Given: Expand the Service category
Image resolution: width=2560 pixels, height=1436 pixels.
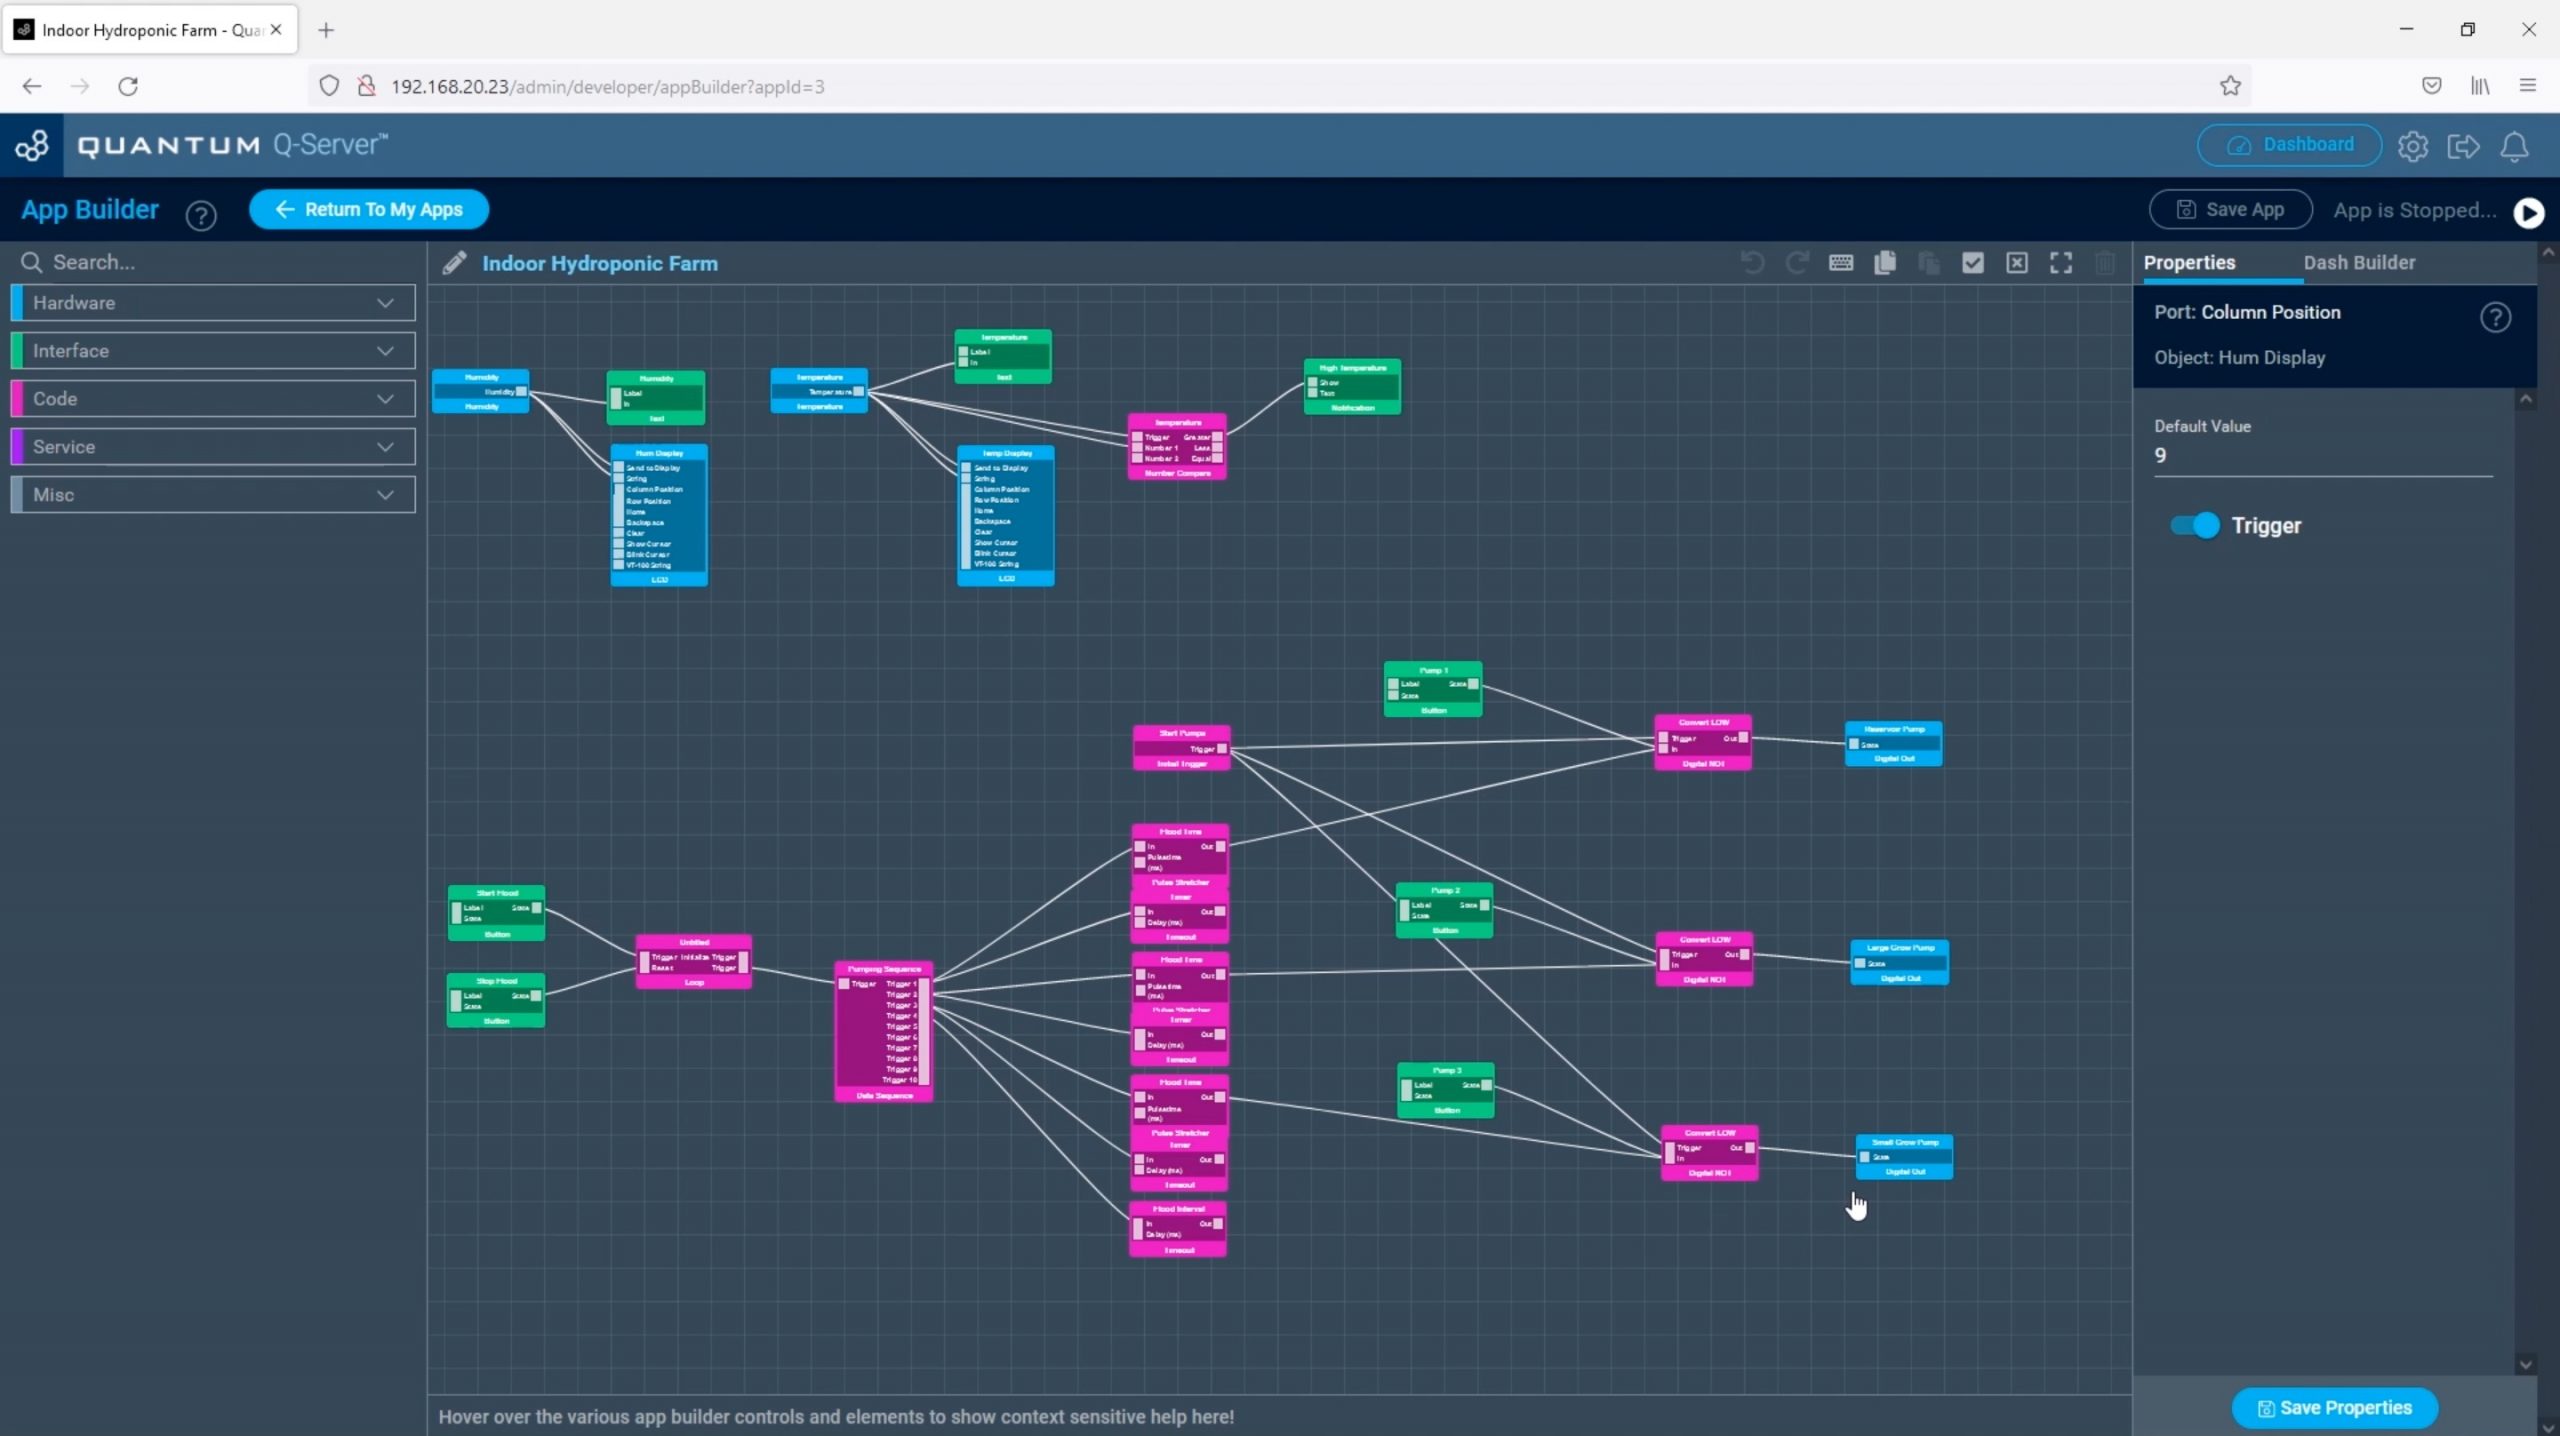Looking at the screenshot, I should pos(213,447).
